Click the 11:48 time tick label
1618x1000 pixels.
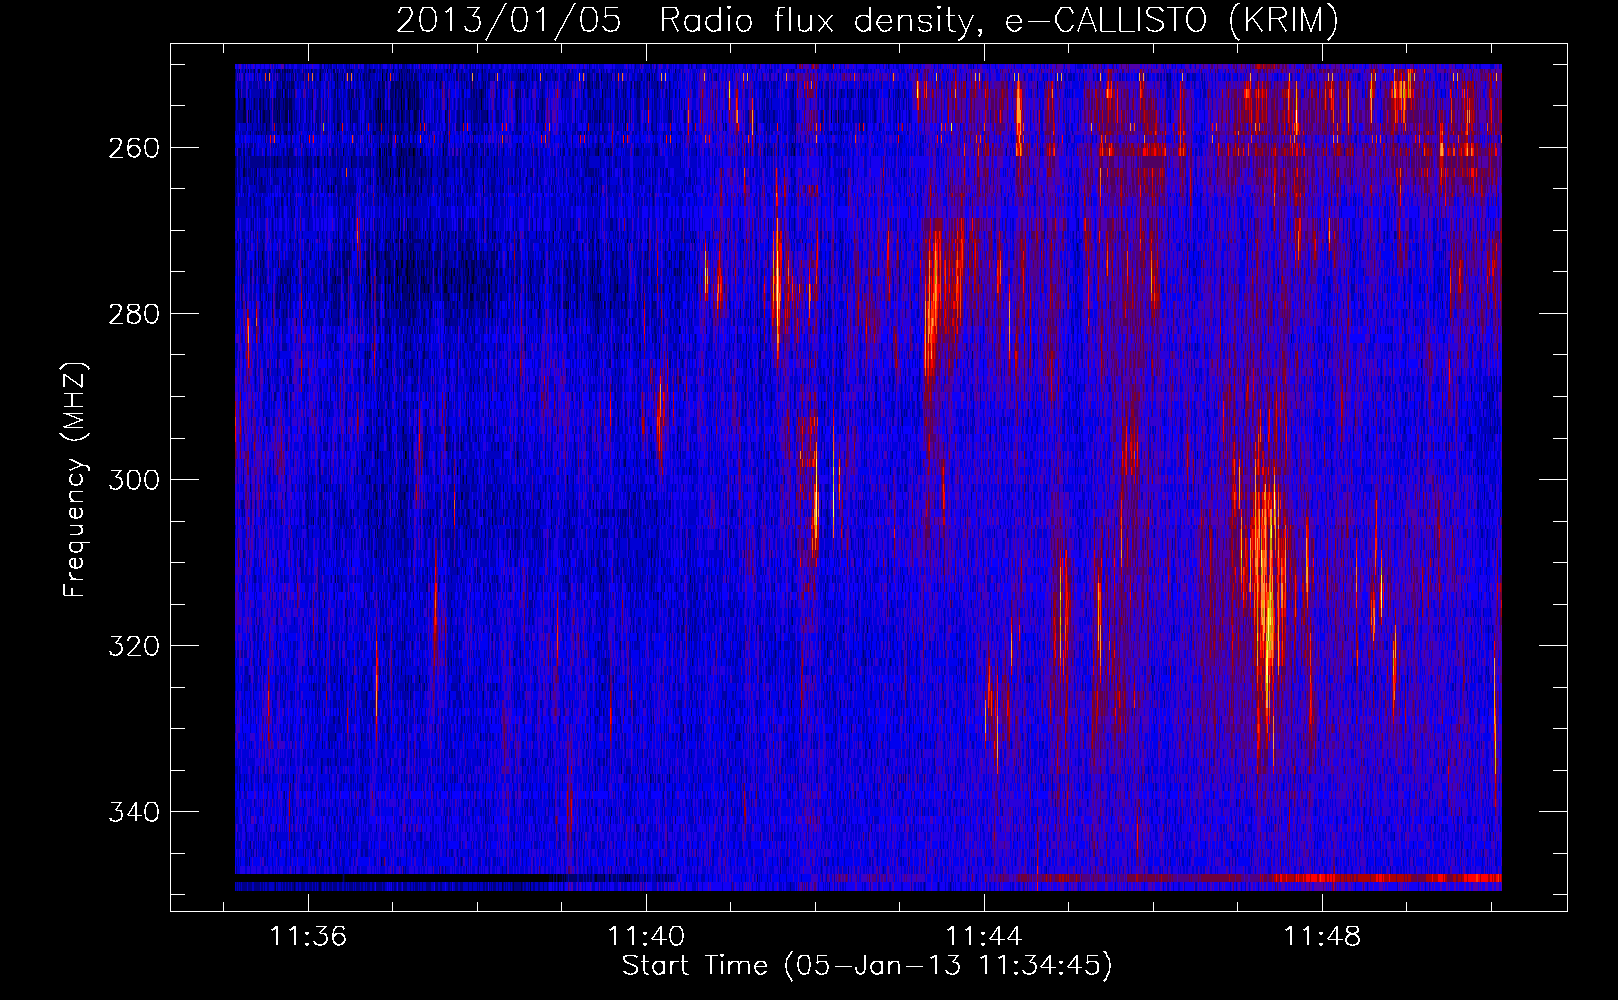point(1322,936)
